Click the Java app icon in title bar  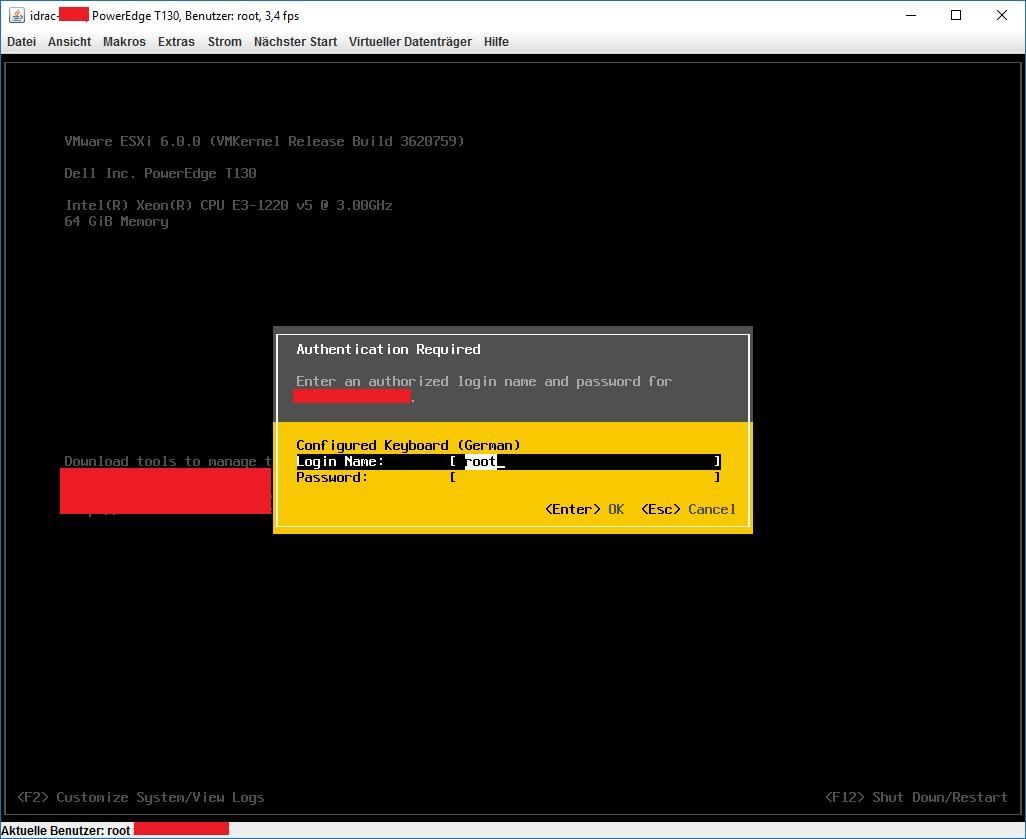(16, 15)
